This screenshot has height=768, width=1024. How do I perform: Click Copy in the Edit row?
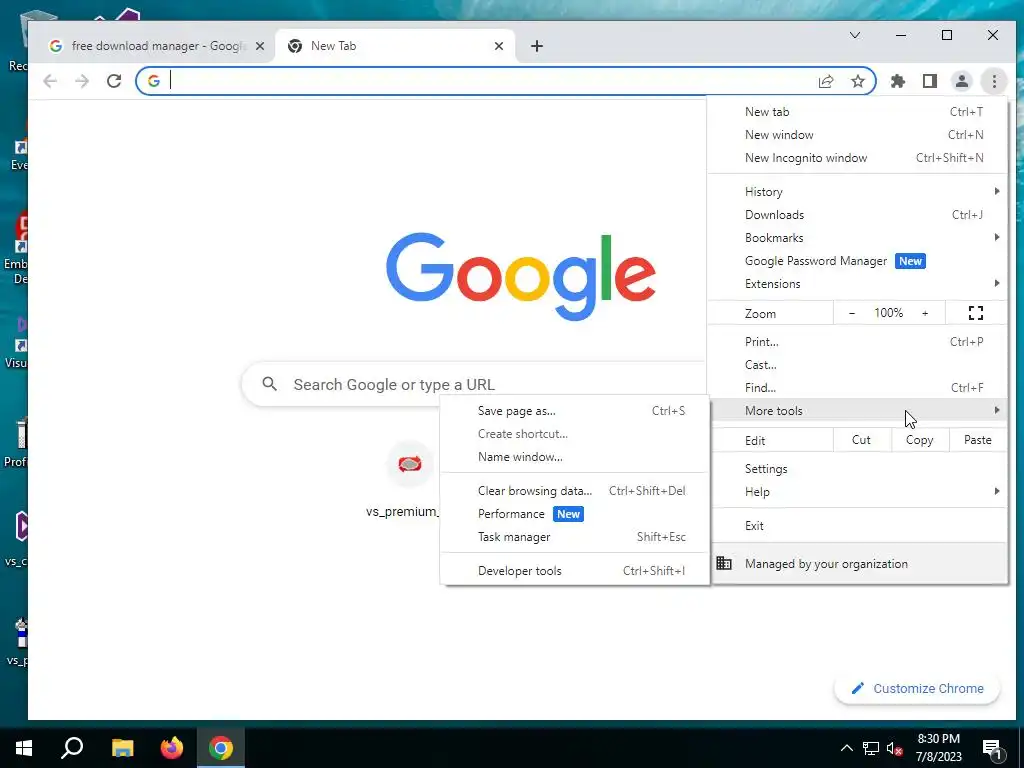coord(920,440)
